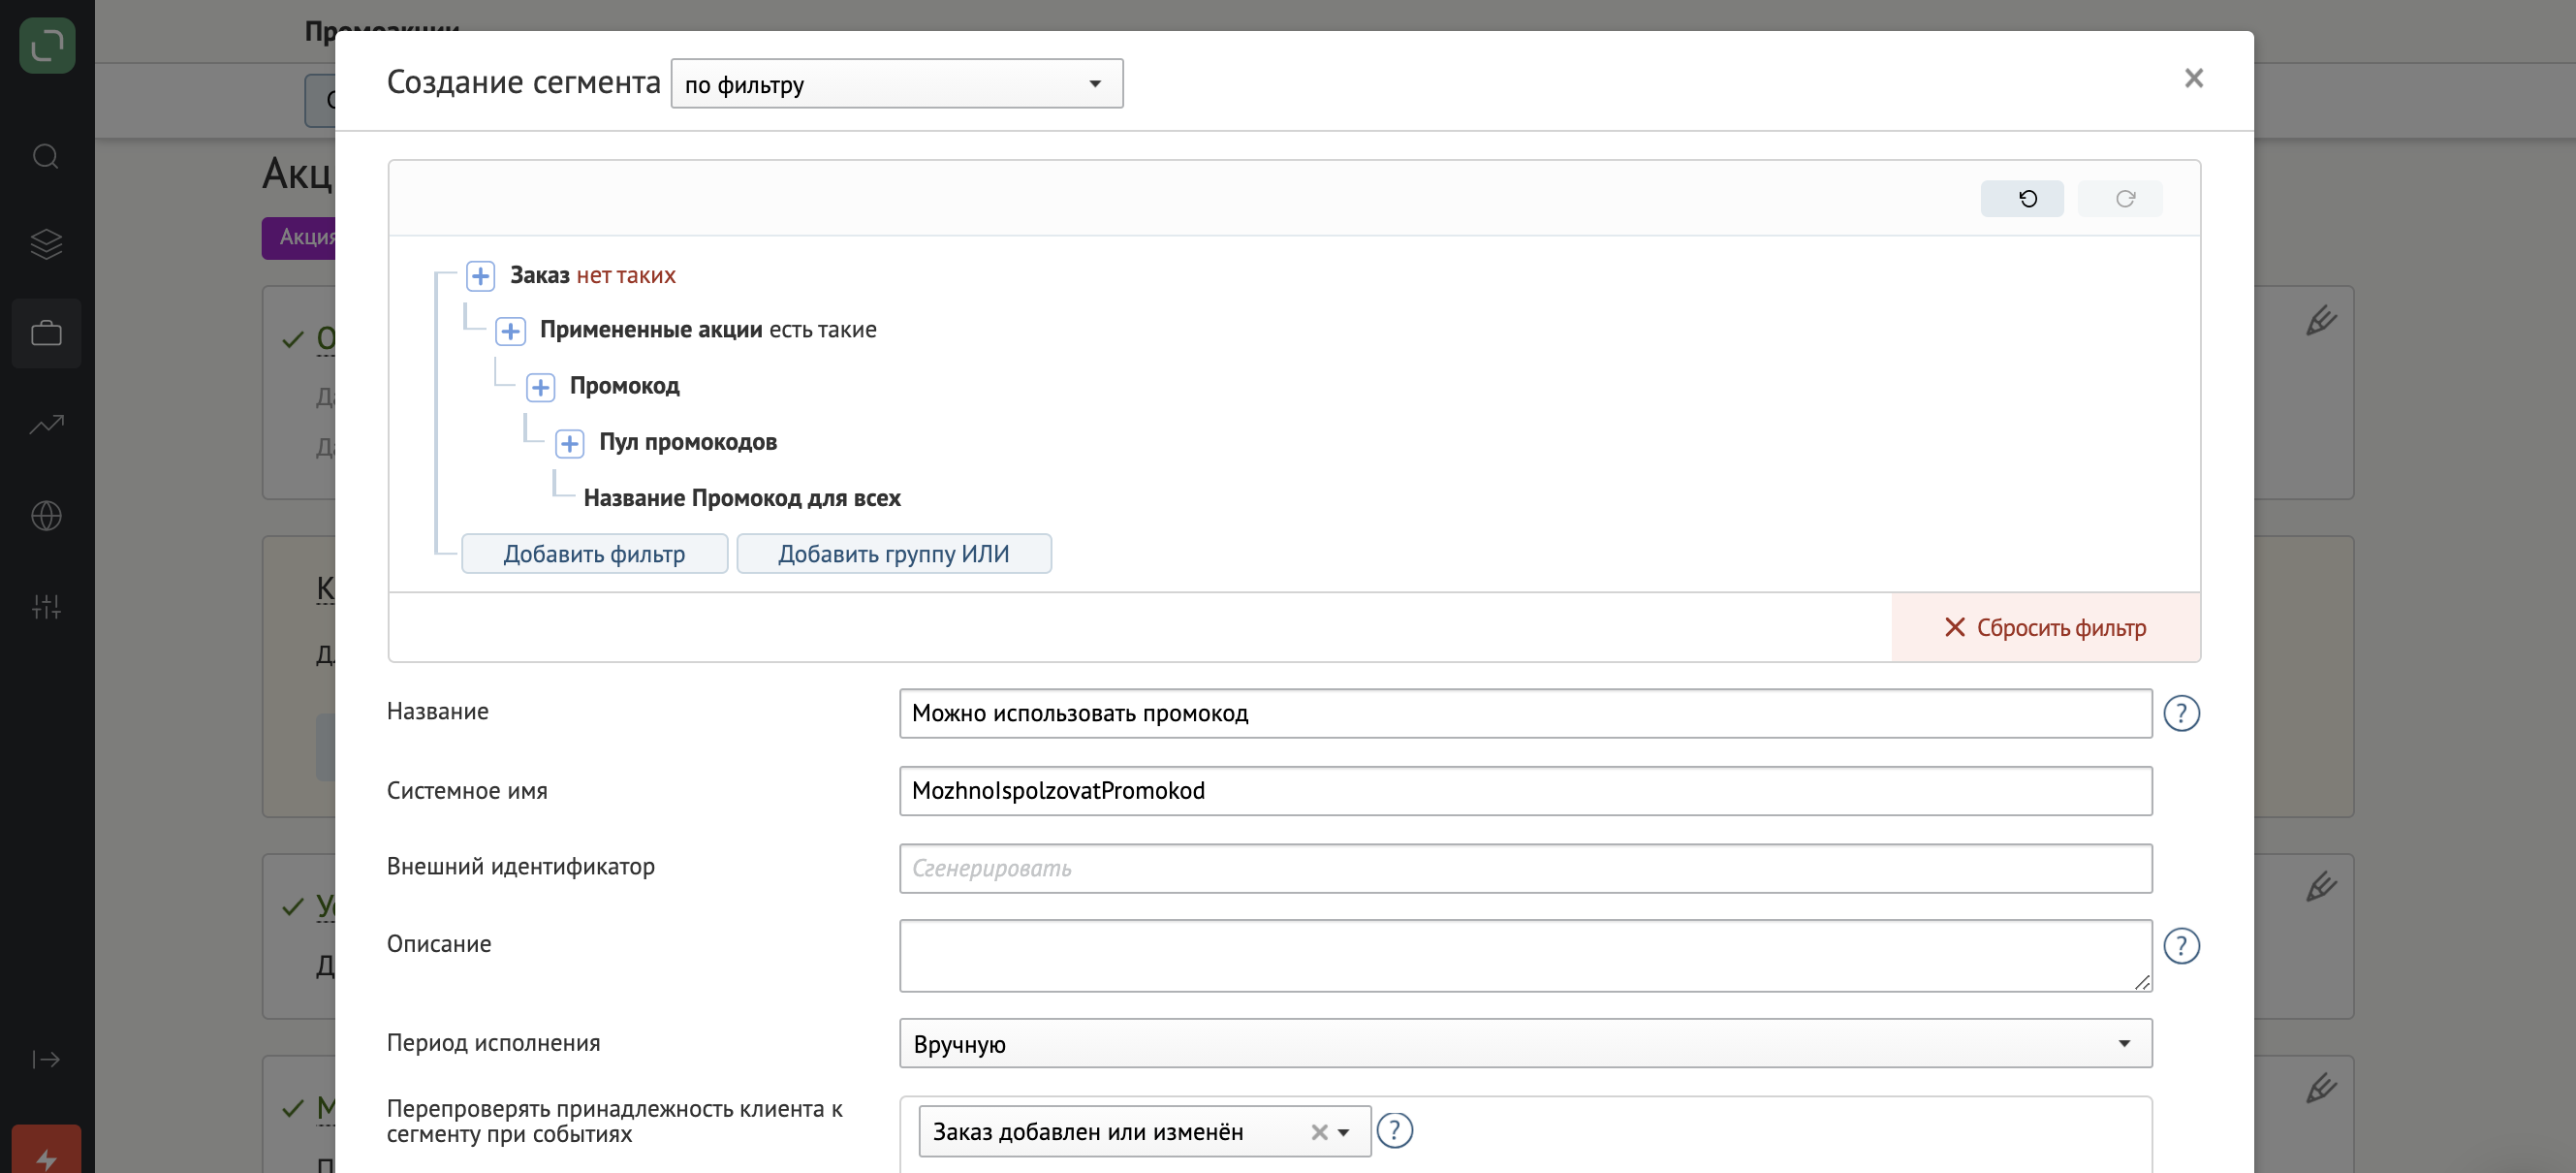Open the analytics trend icon in sidebar

point(46,424)
